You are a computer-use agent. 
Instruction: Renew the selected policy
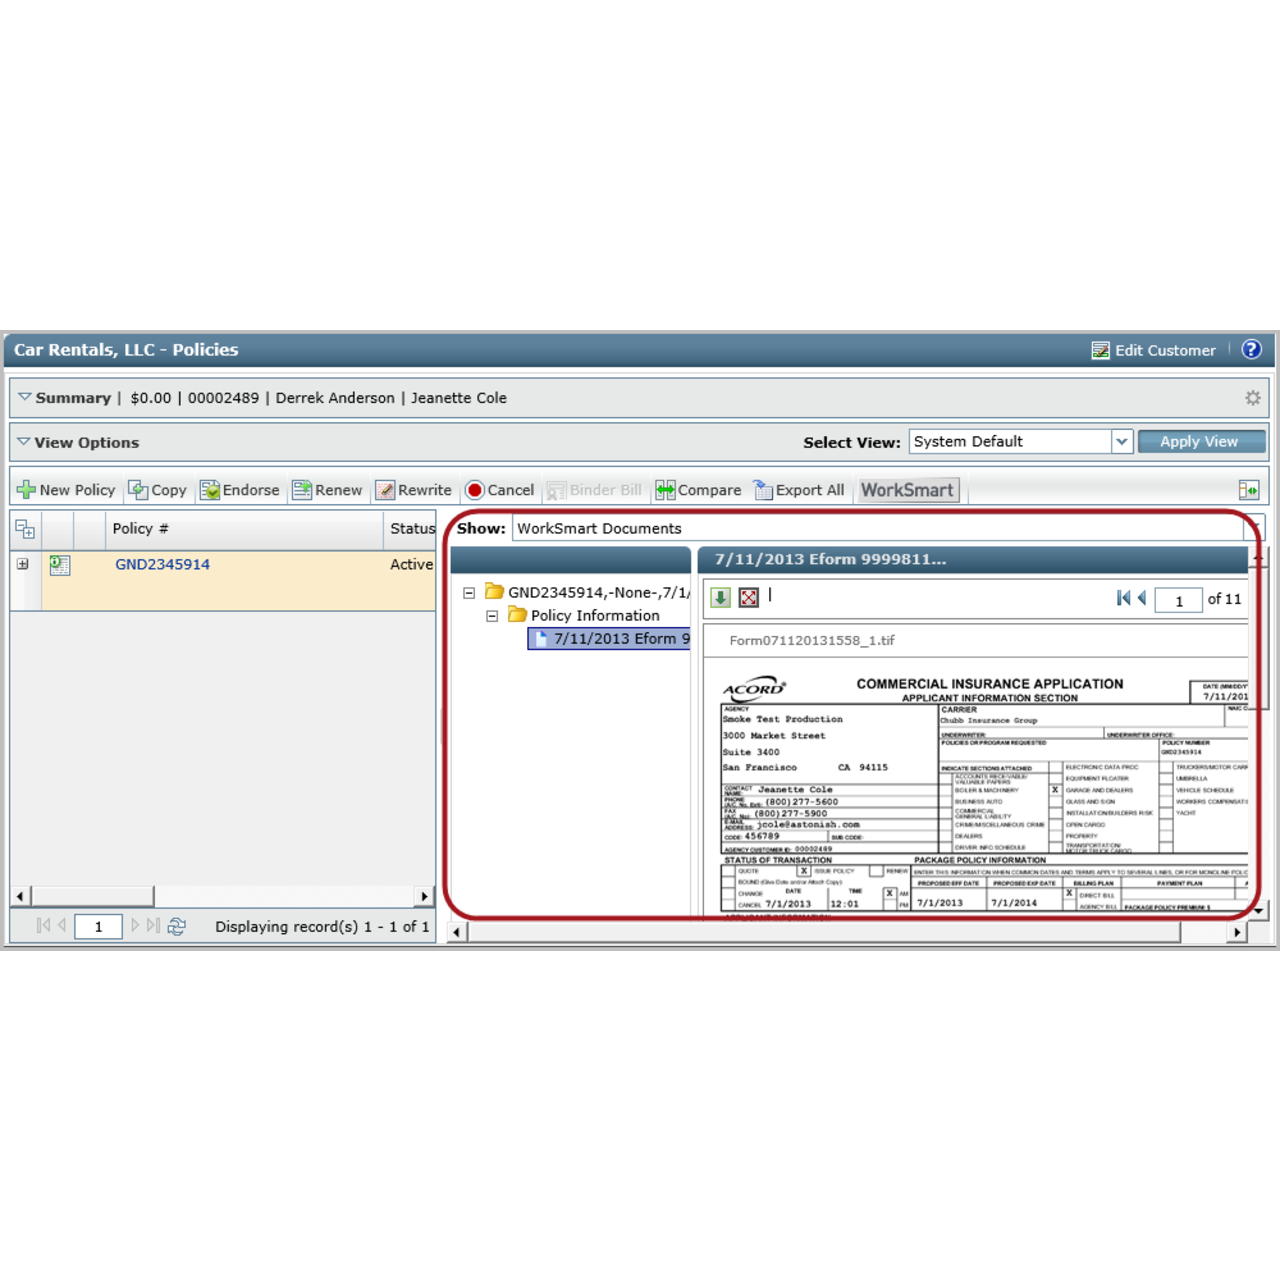[326, 490]
